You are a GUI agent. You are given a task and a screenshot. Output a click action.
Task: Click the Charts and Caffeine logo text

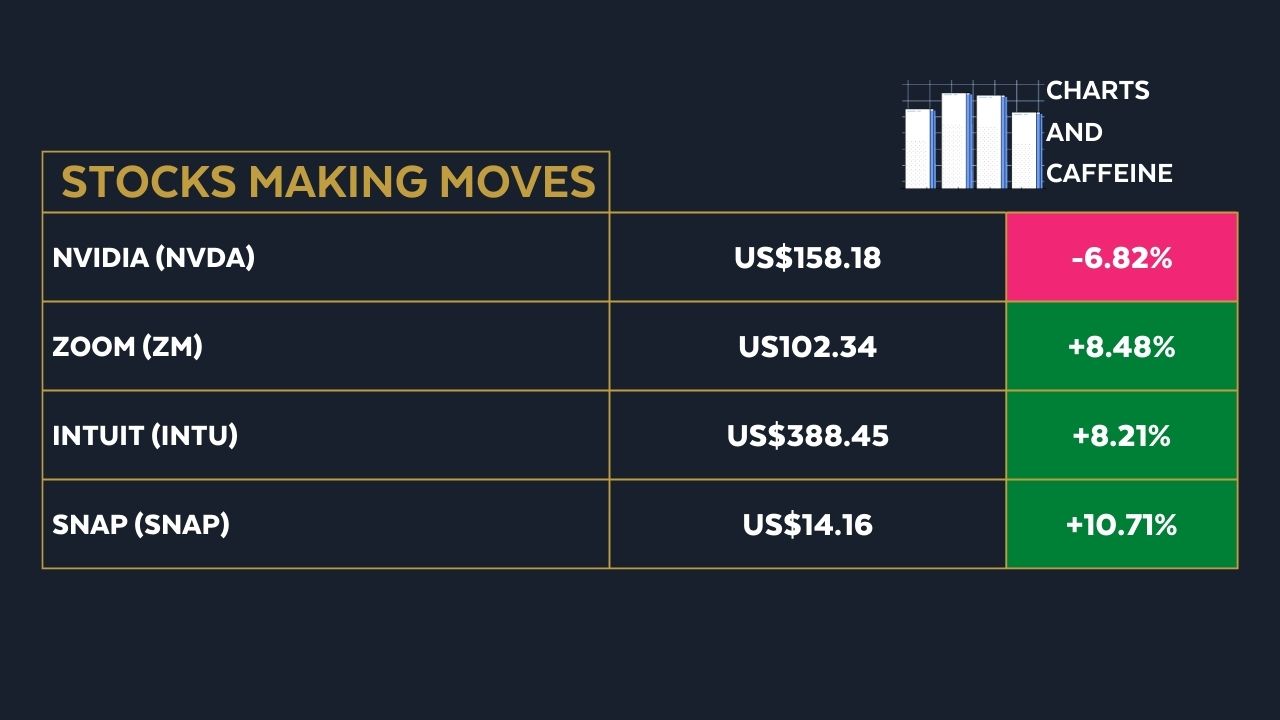pyautogui.click(x=1108, y=132)
